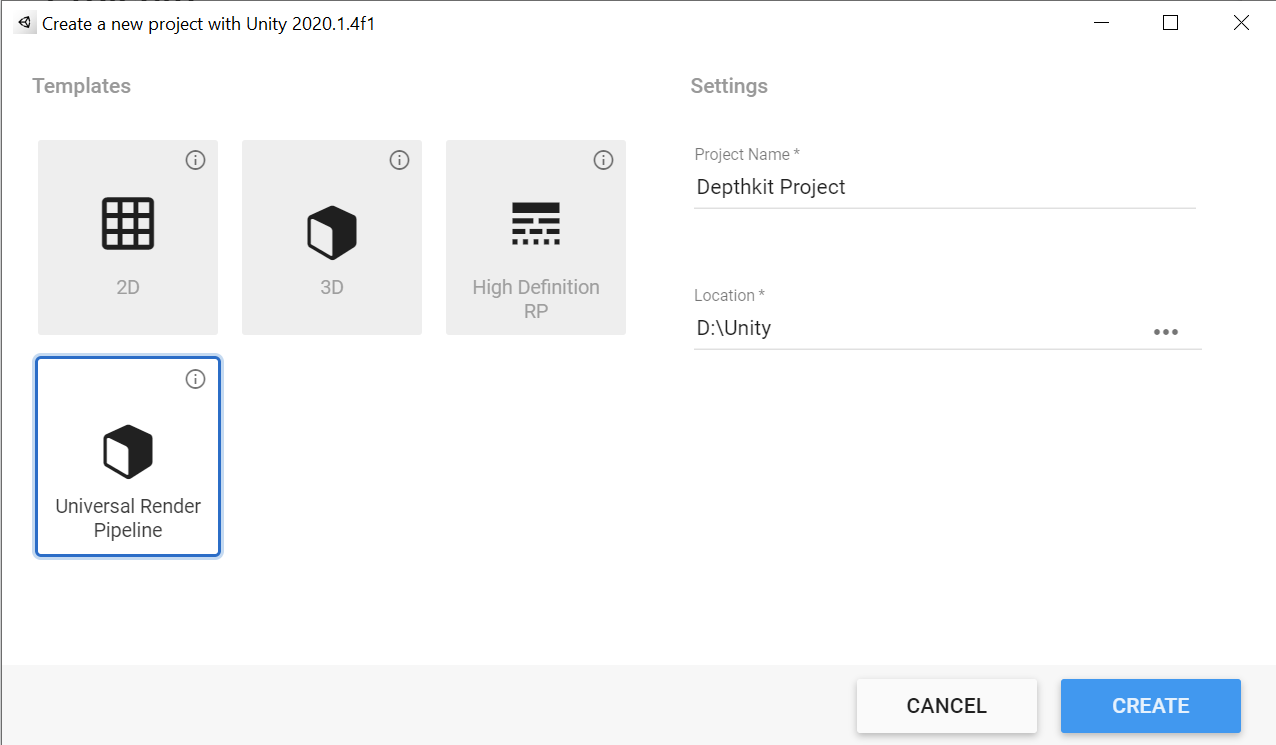Viewport: 1276px width, 745px height.
Task: Show info for High Definition RP template
Action: [603, 160]
